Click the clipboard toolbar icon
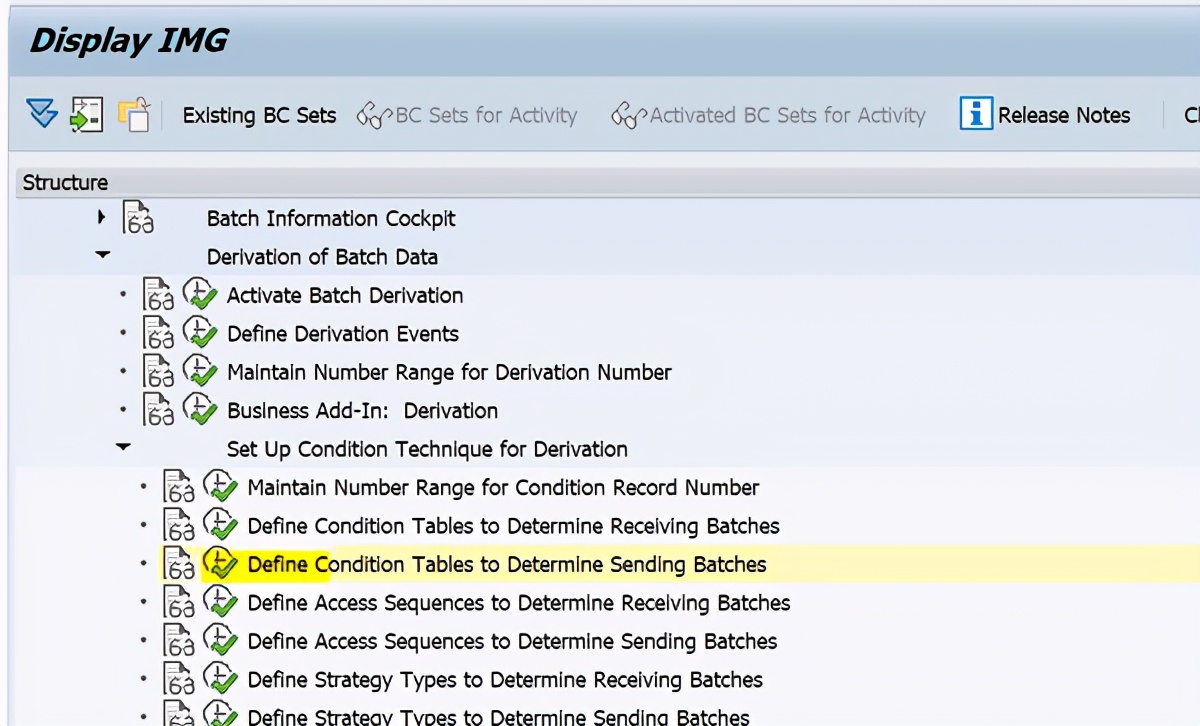 pyautogui.click(x=135, y=114)
